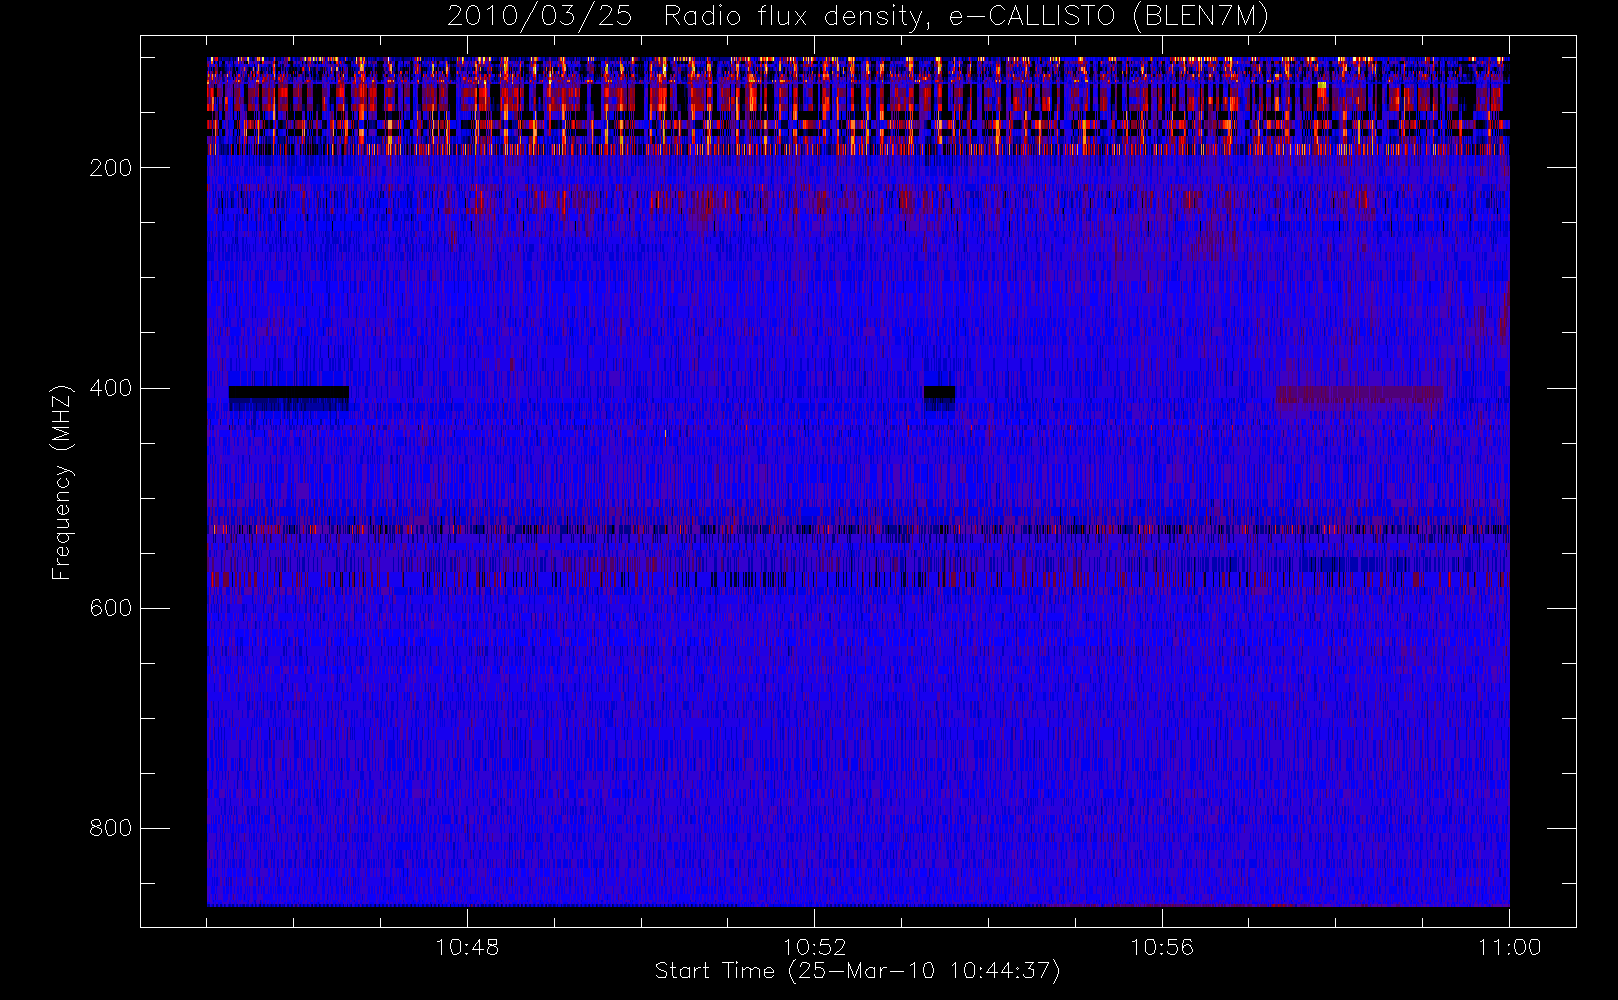Select the 400 frequency tick label
Viewport: 1618px width, 1000px height.
point(111,388)
